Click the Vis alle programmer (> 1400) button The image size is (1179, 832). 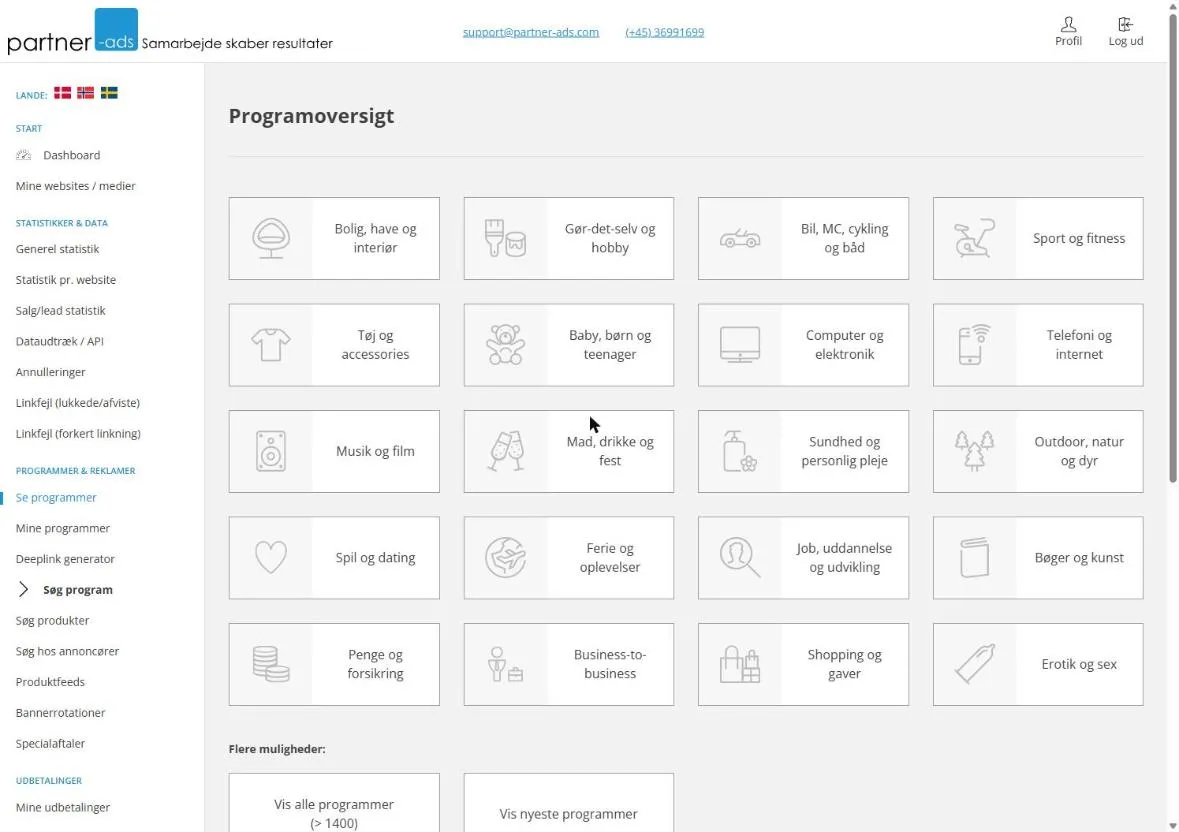tap(334, 804)
